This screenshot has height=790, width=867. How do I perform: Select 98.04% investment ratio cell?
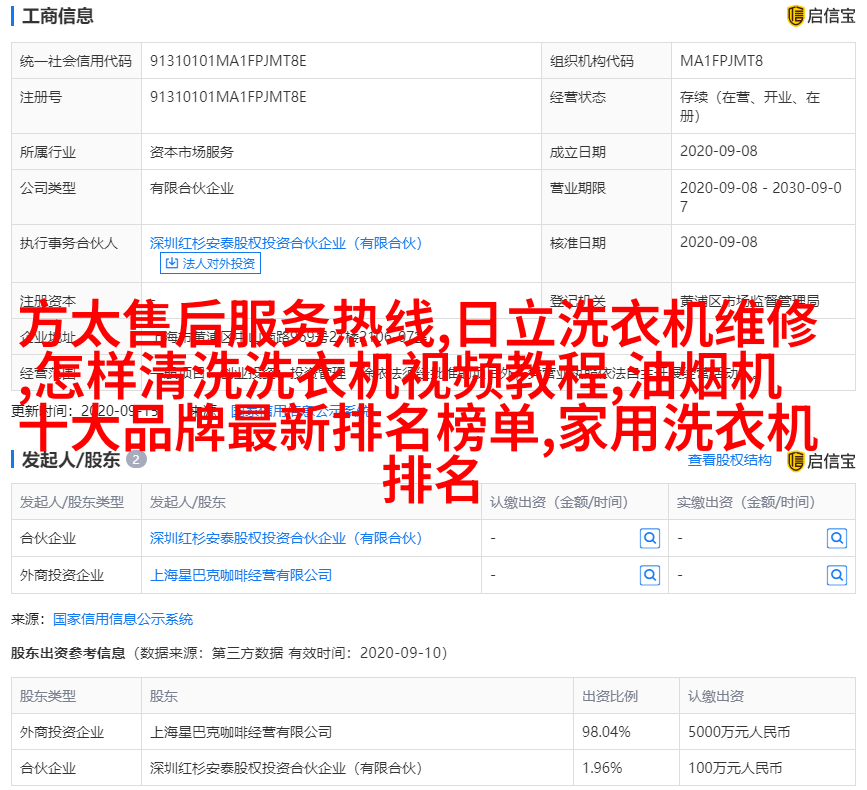point(606,732)
